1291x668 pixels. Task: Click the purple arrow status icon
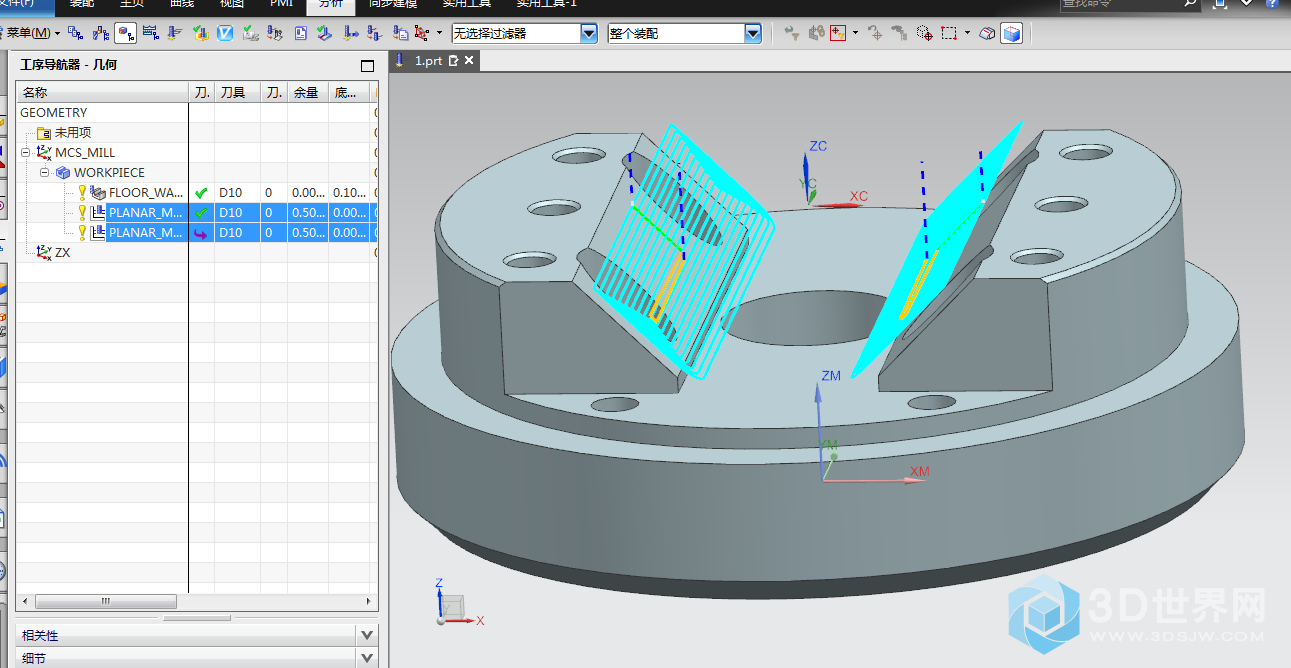point(201,233)
